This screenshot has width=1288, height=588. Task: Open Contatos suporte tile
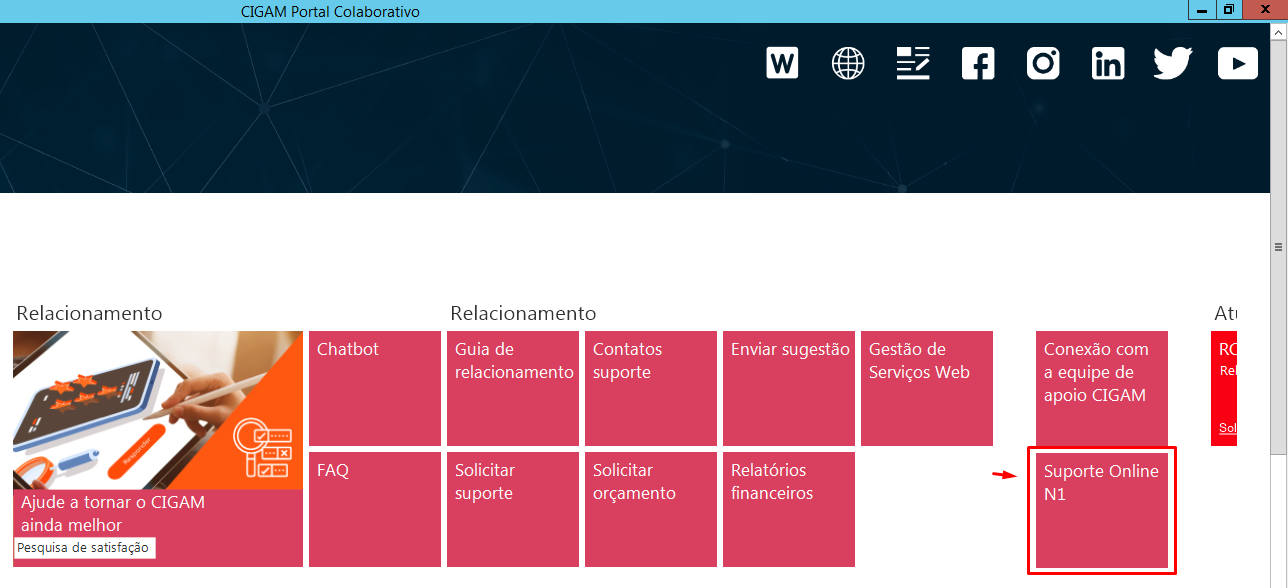[651, 388]
